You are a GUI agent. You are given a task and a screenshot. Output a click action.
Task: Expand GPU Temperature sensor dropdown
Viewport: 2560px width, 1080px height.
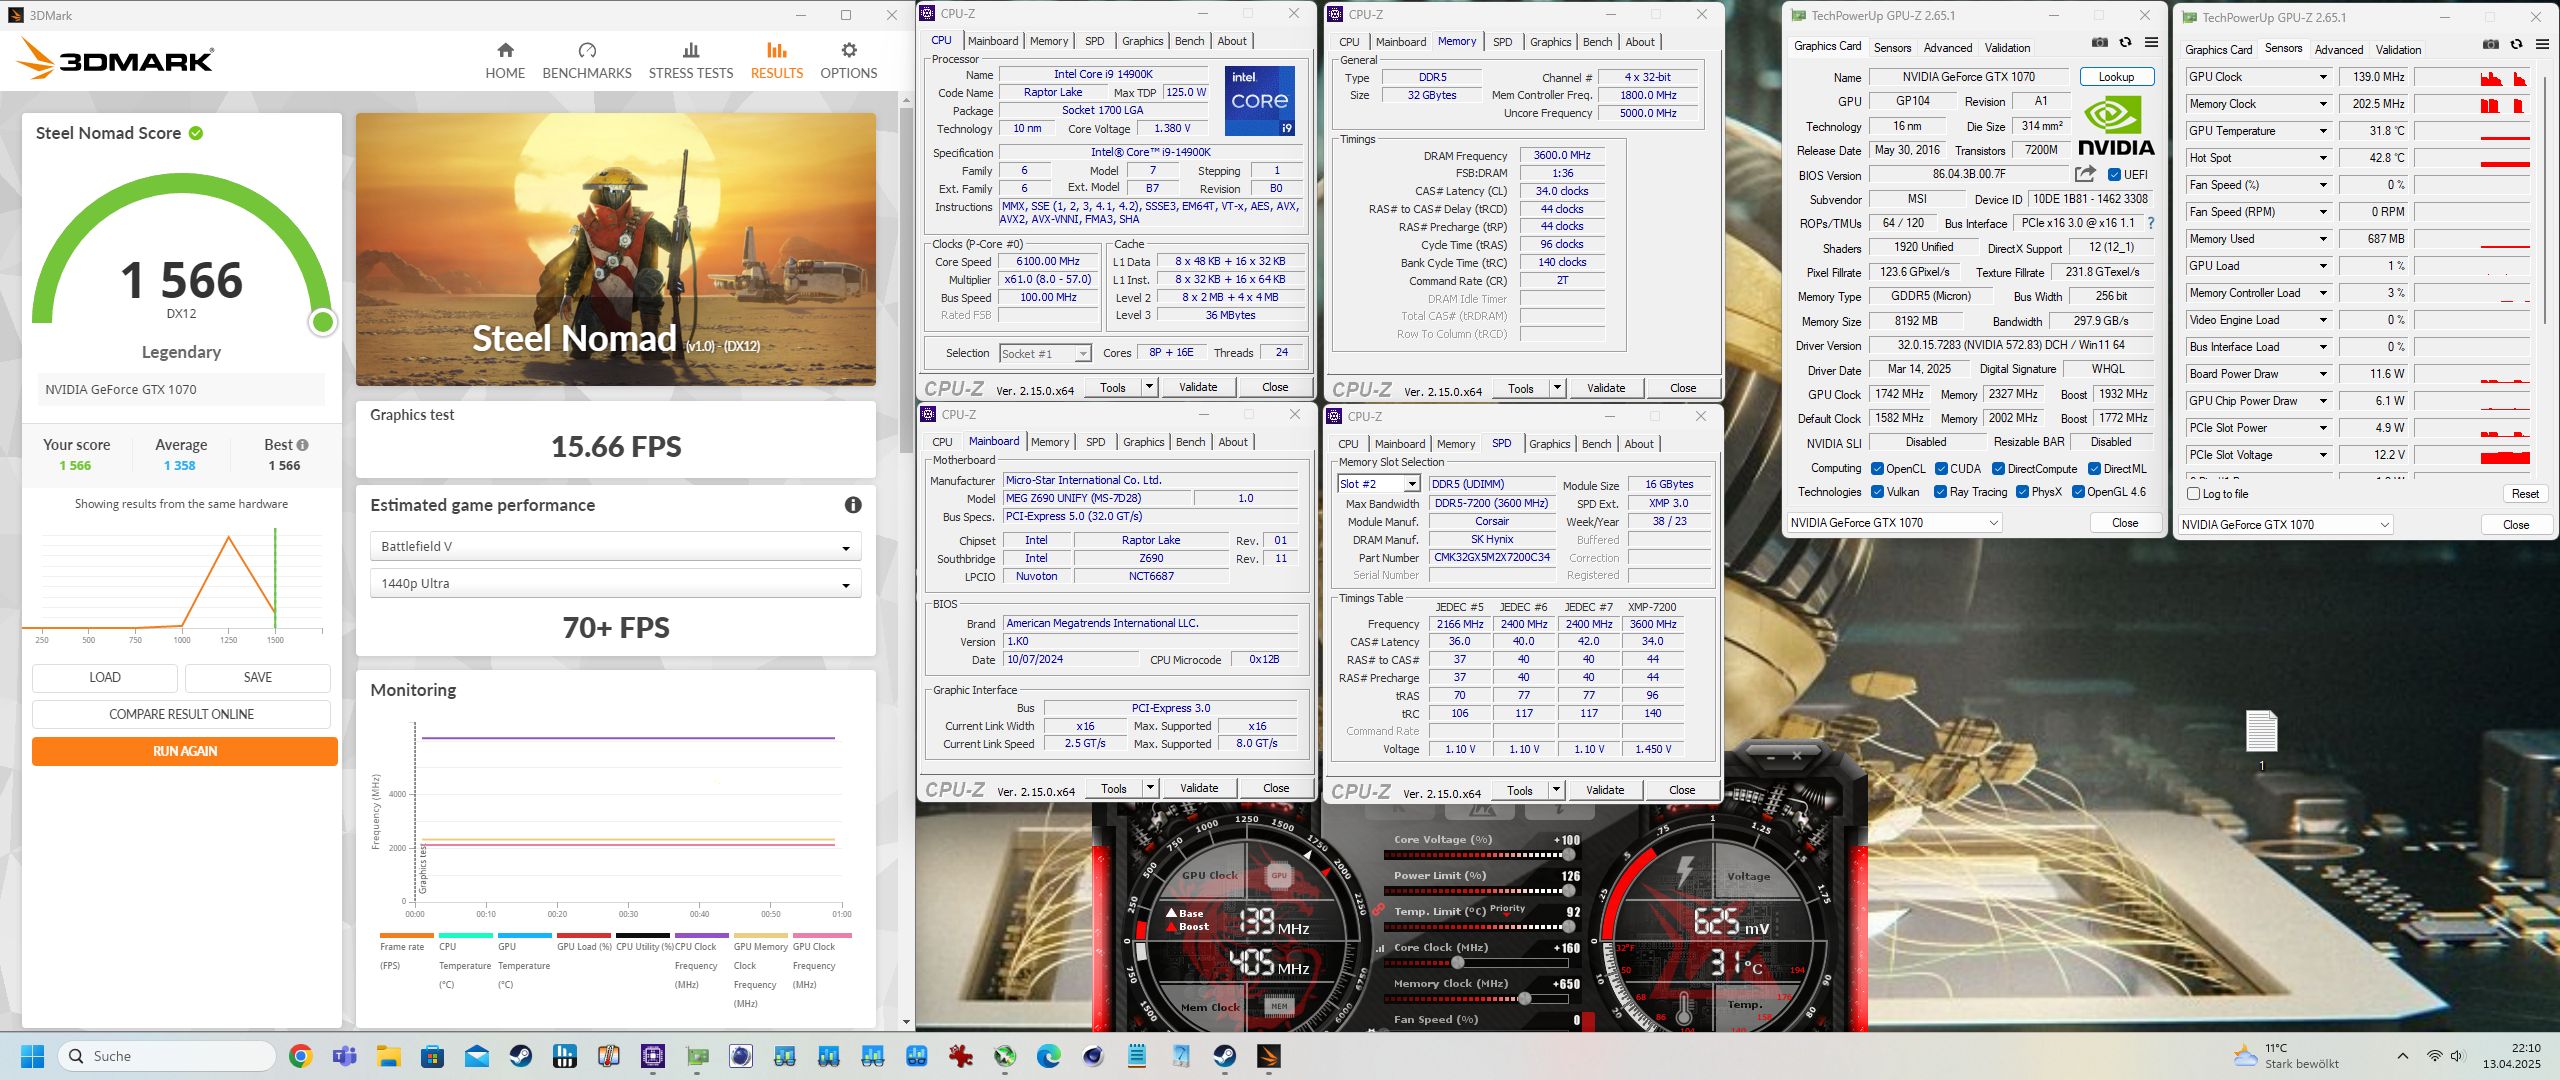(x=2323, y=131)
